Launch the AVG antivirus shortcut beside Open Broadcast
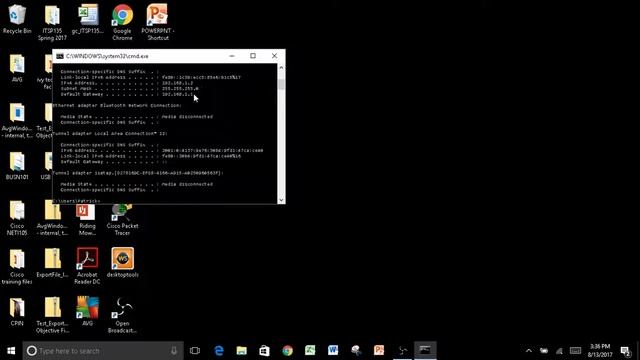640x360 pixels. (87, 311)
